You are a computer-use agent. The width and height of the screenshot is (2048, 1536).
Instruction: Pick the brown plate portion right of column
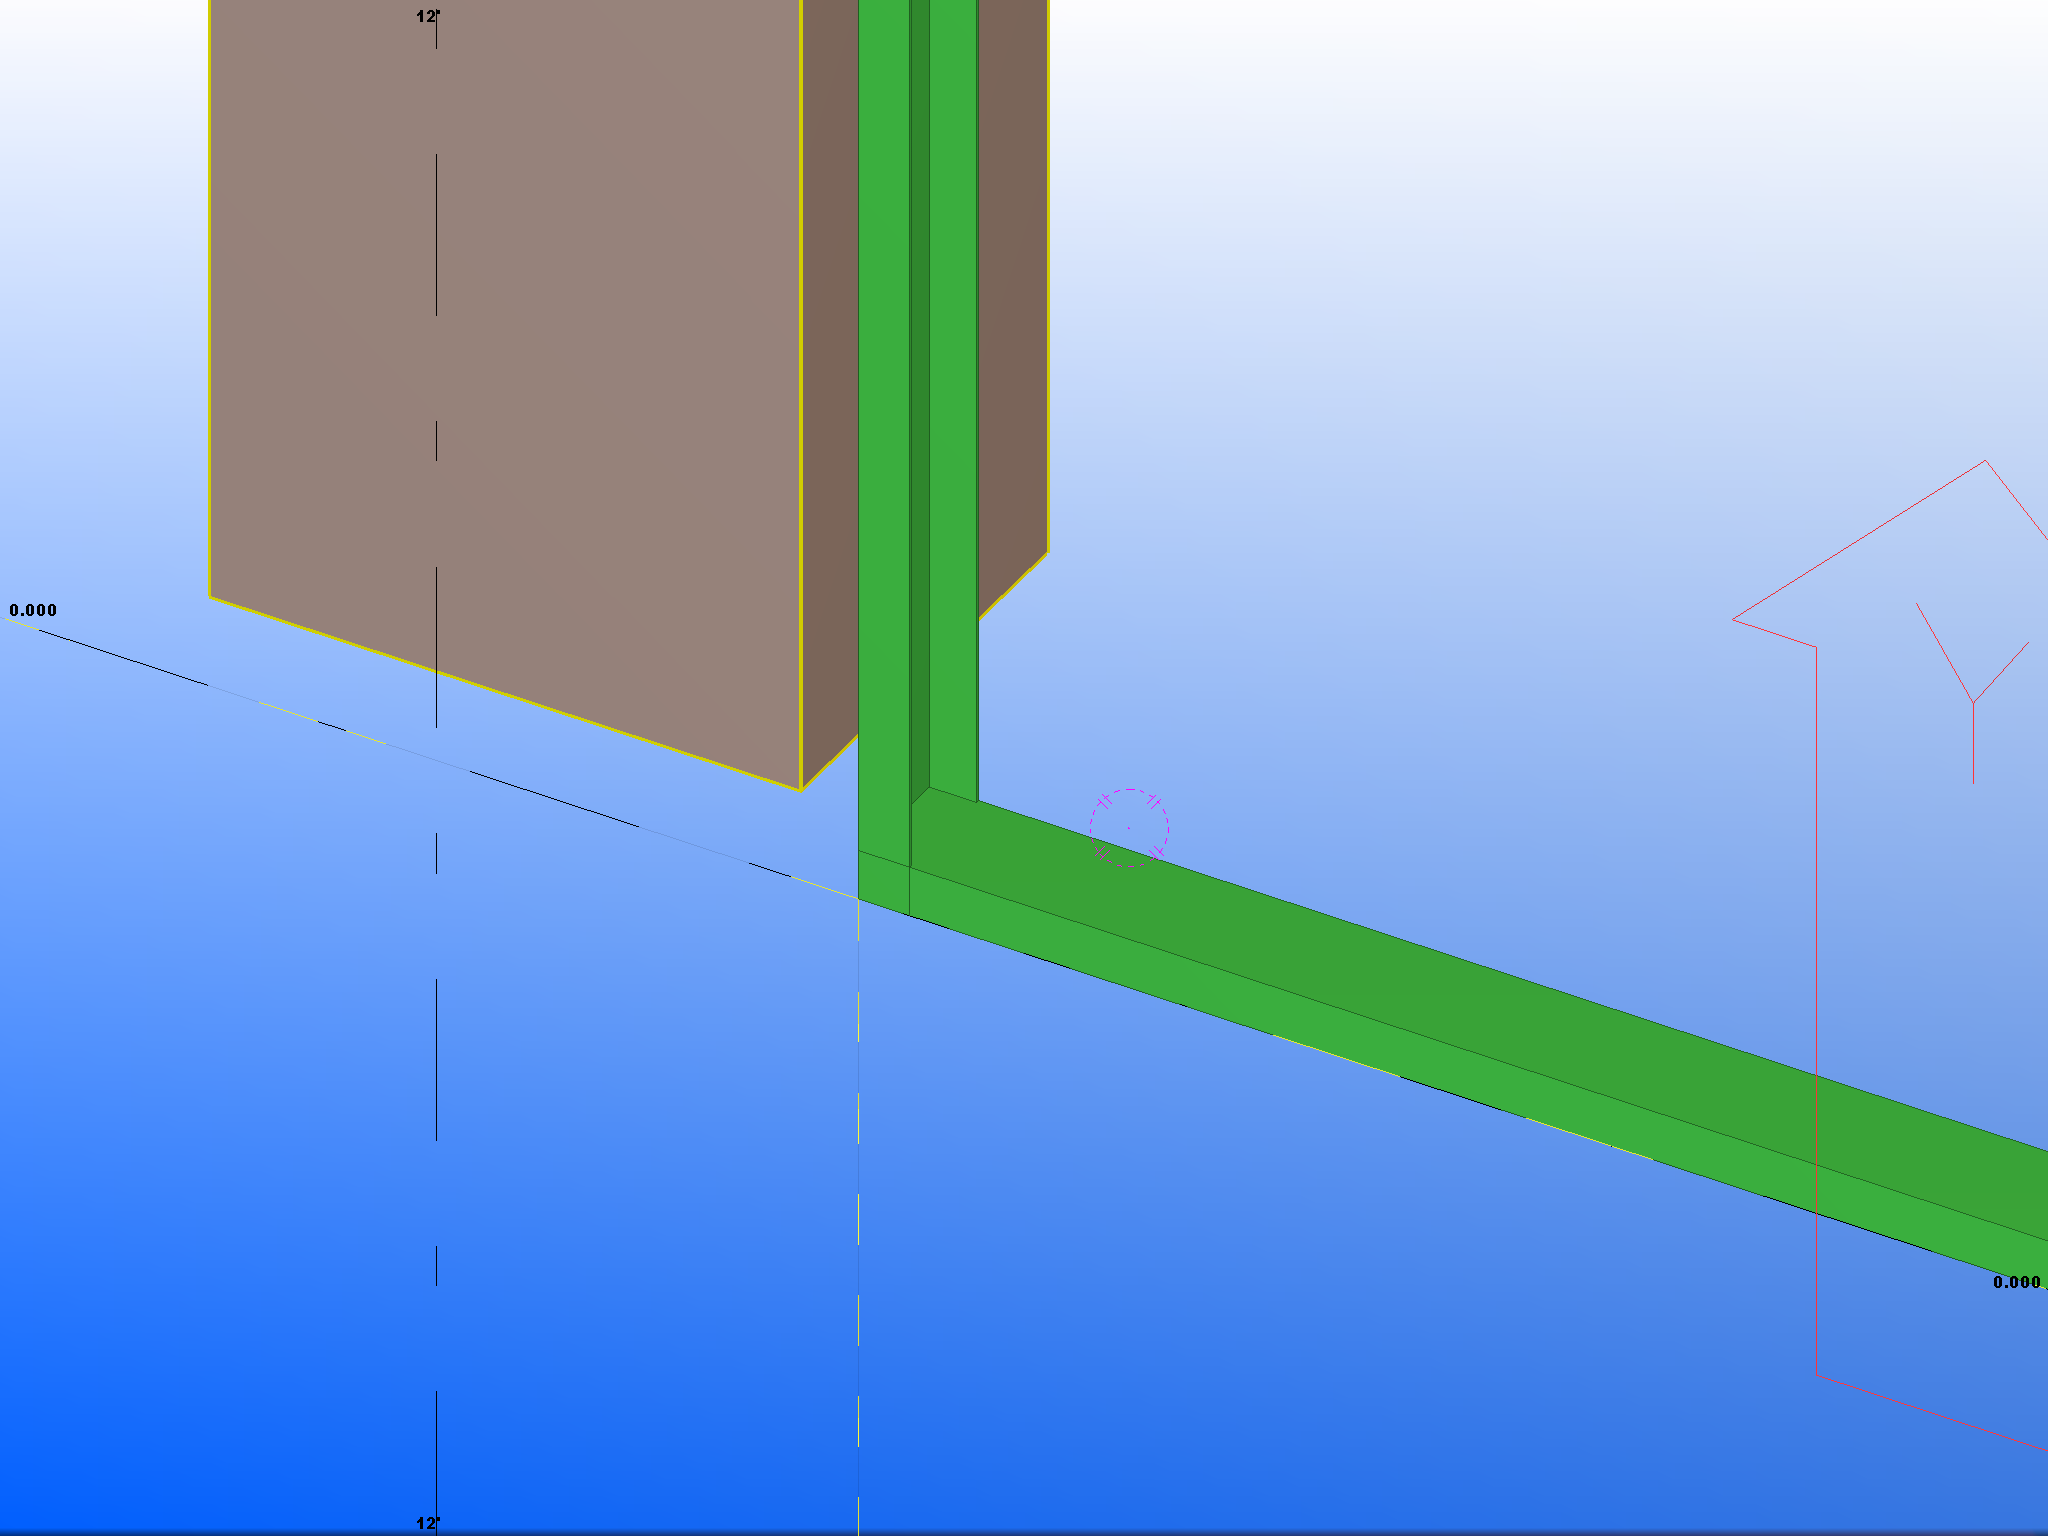tap(1012, 300)
